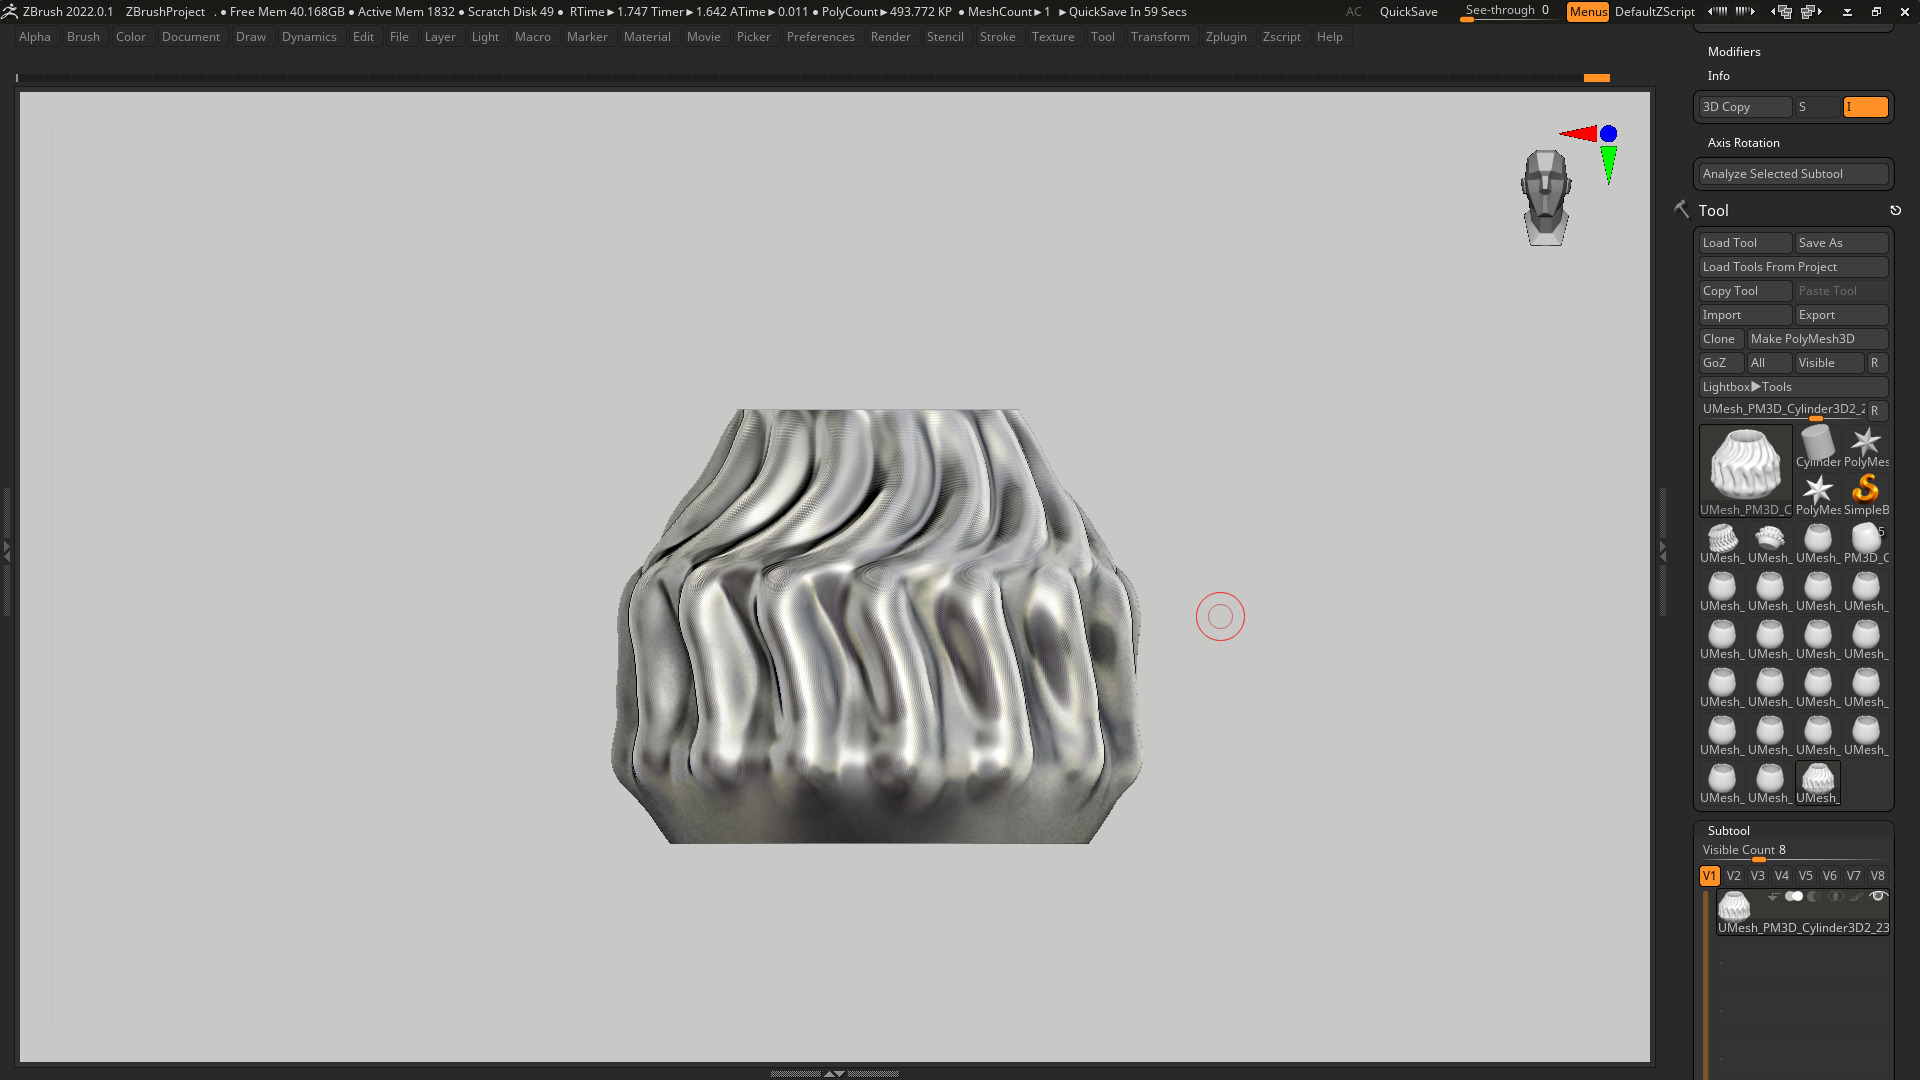
Task: Expand the Modifiers section
Action: point(1734,52)
